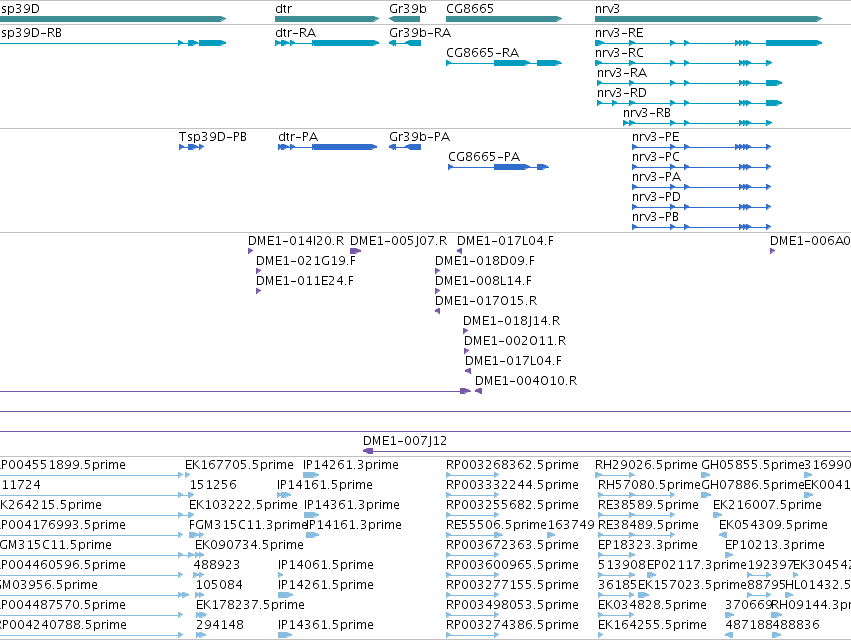This screenshot has width=851, height=640.
Task: Click the DME1-002O11.R feature label
Action: [x=515, y=341]
